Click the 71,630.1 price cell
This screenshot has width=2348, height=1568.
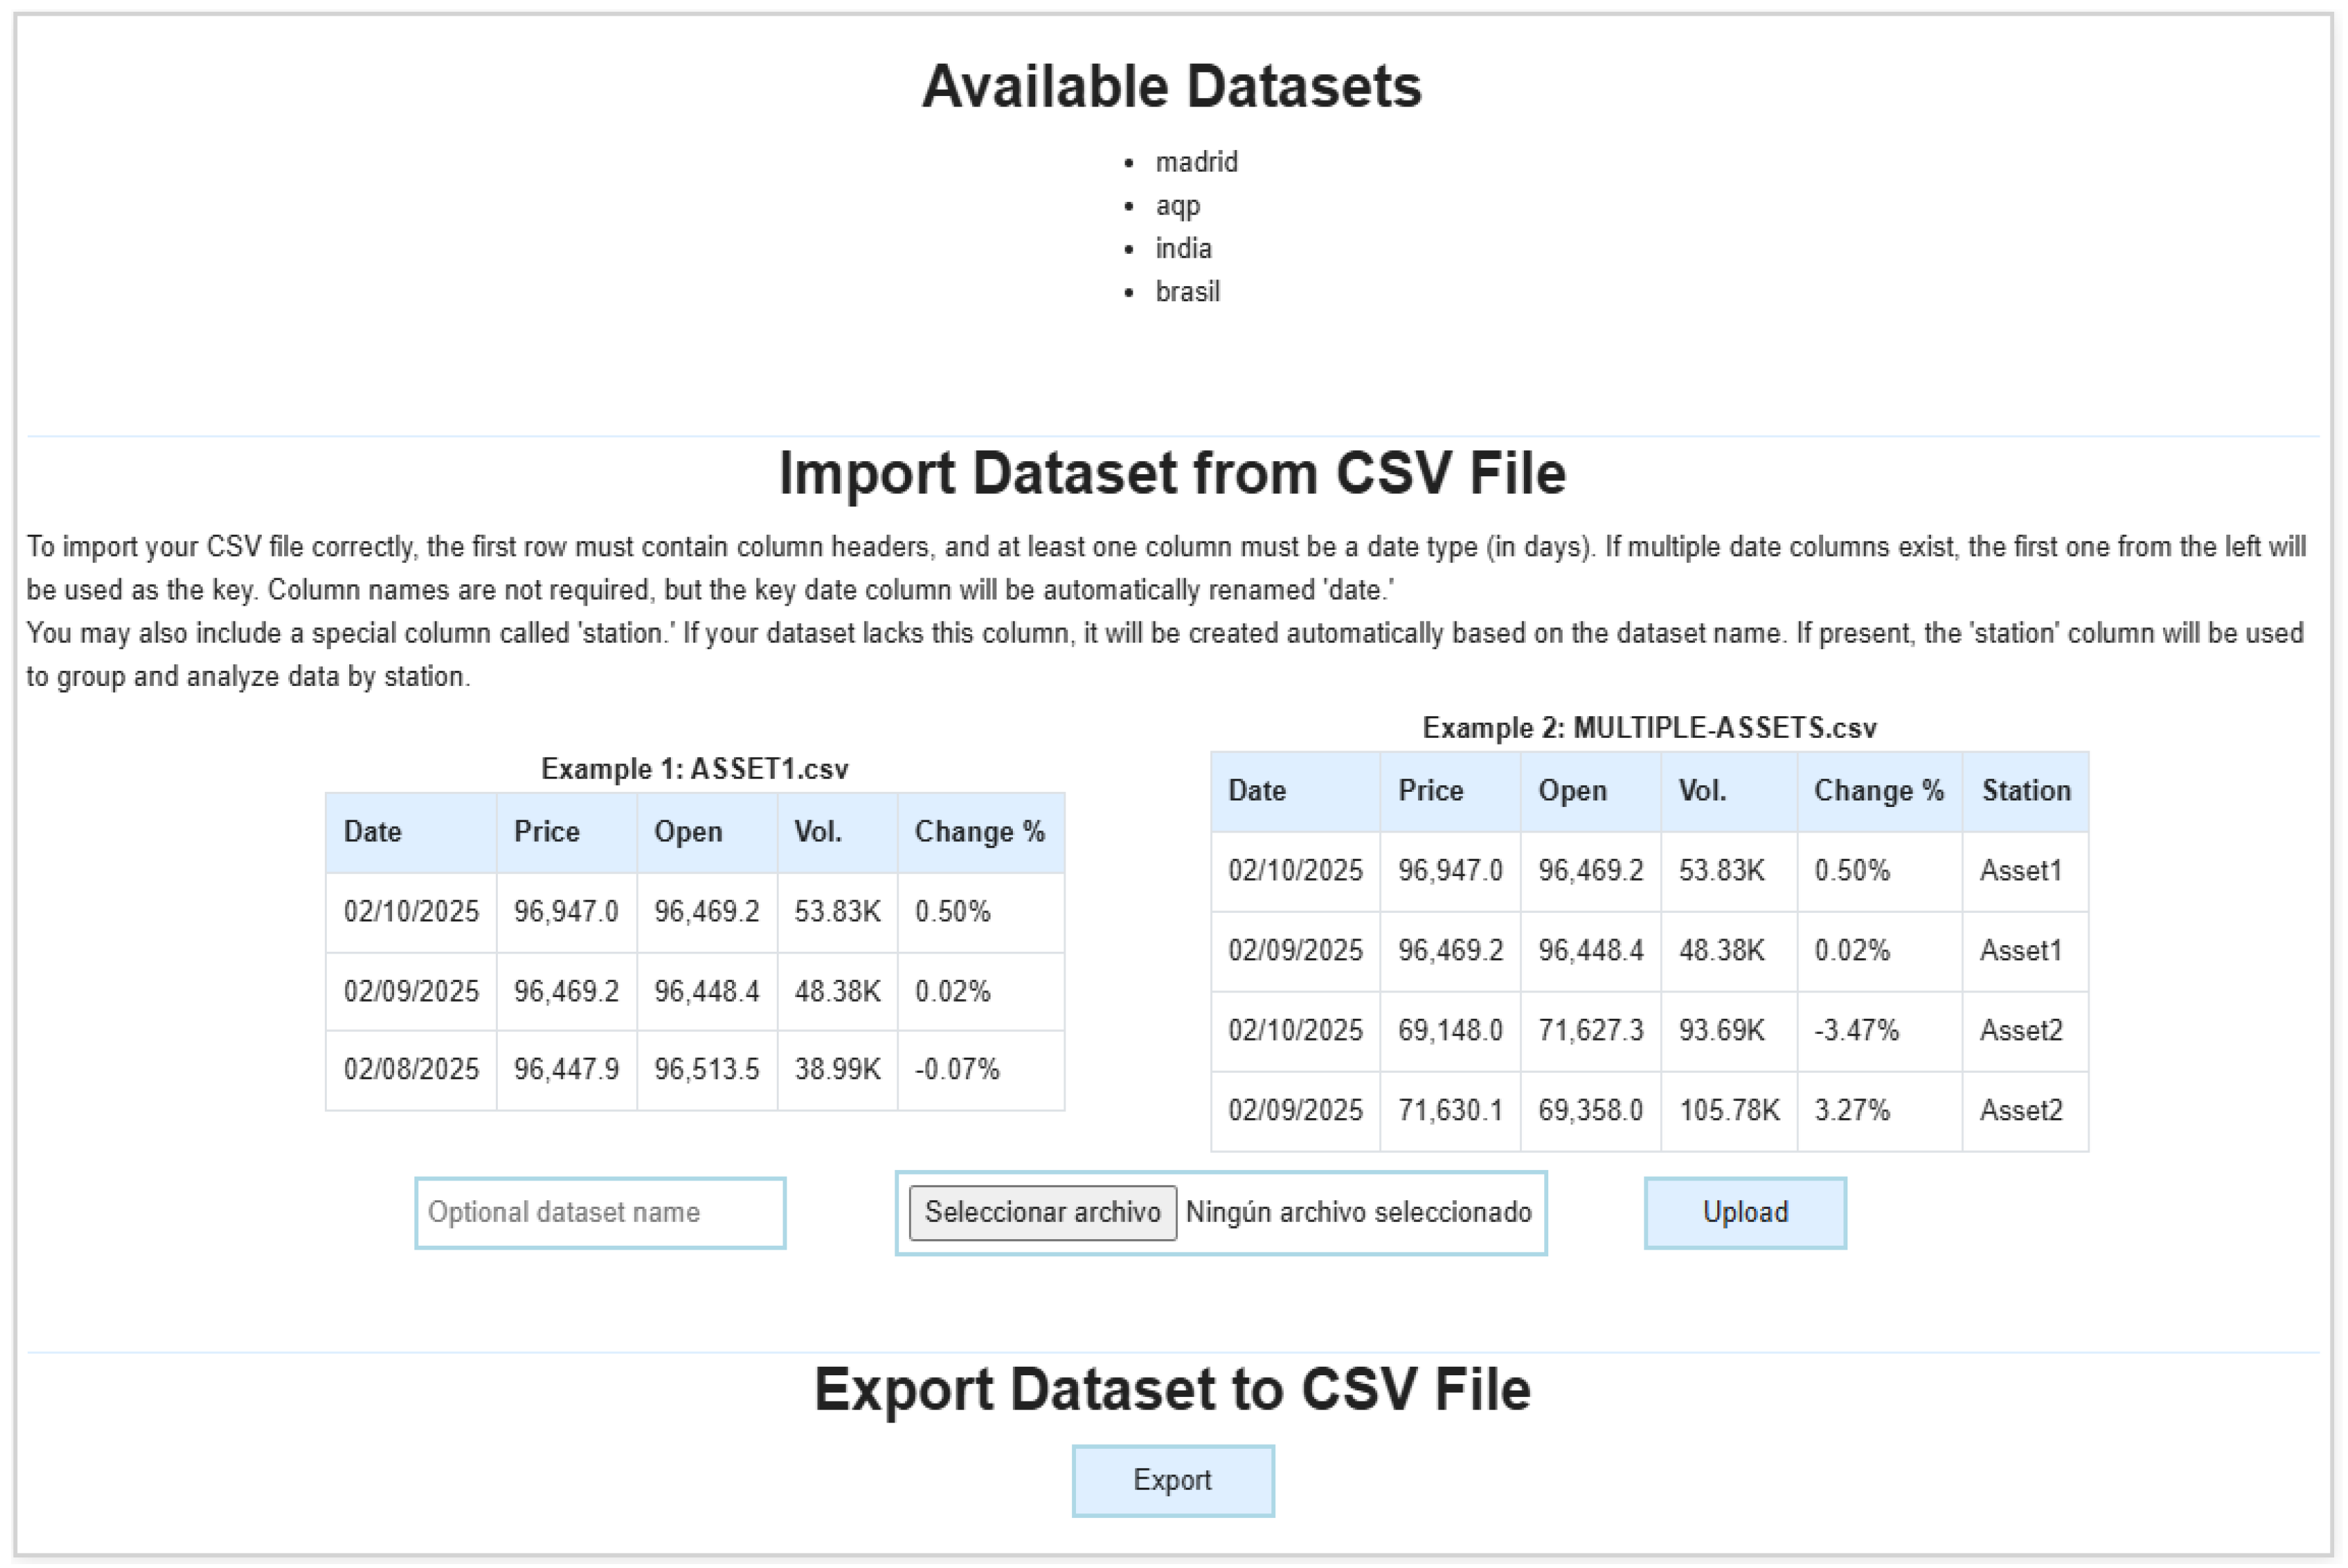pos(1450,1111)
